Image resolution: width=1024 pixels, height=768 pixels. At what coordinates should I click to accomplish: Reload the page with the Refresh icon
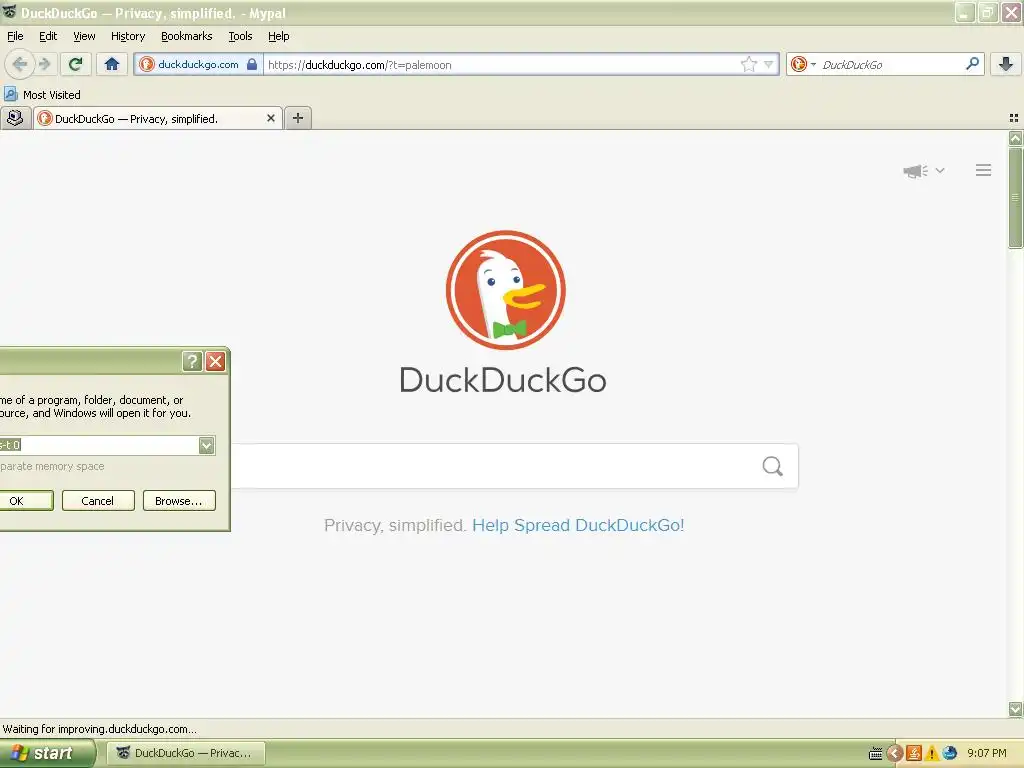tap(76, 64)
